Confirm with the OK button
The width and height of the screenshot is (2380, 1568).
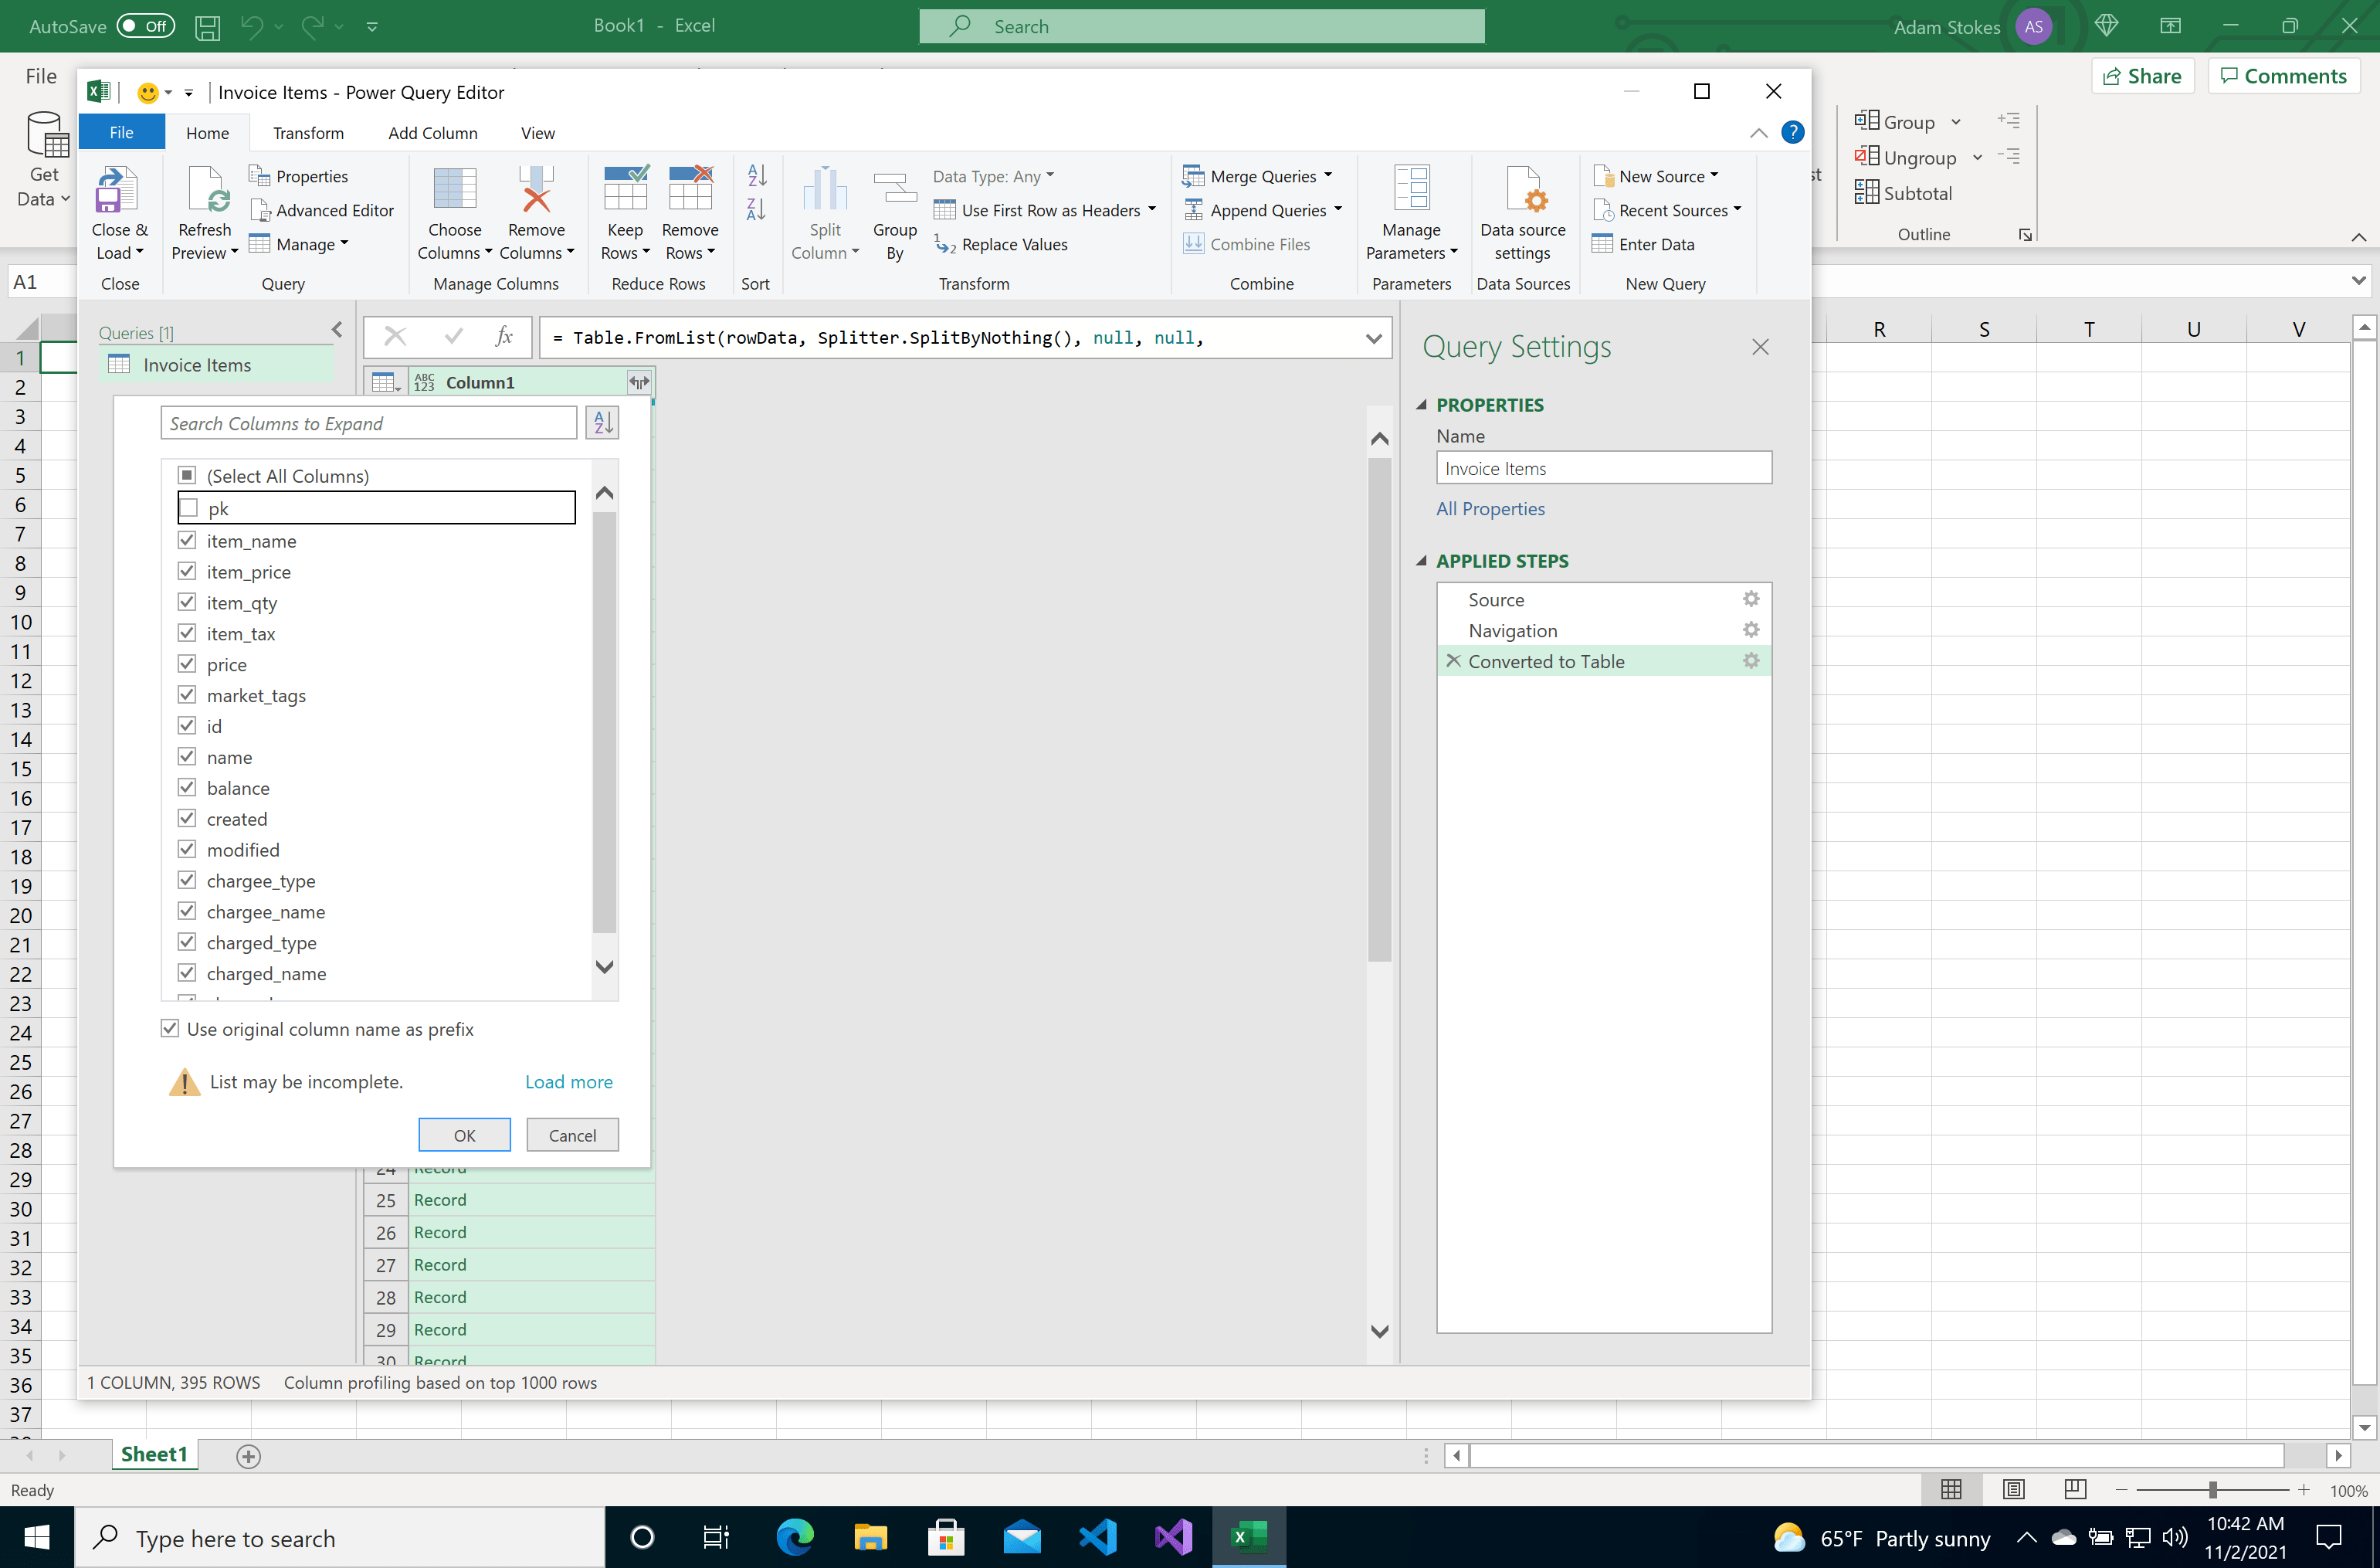(x=464, y=1134)
